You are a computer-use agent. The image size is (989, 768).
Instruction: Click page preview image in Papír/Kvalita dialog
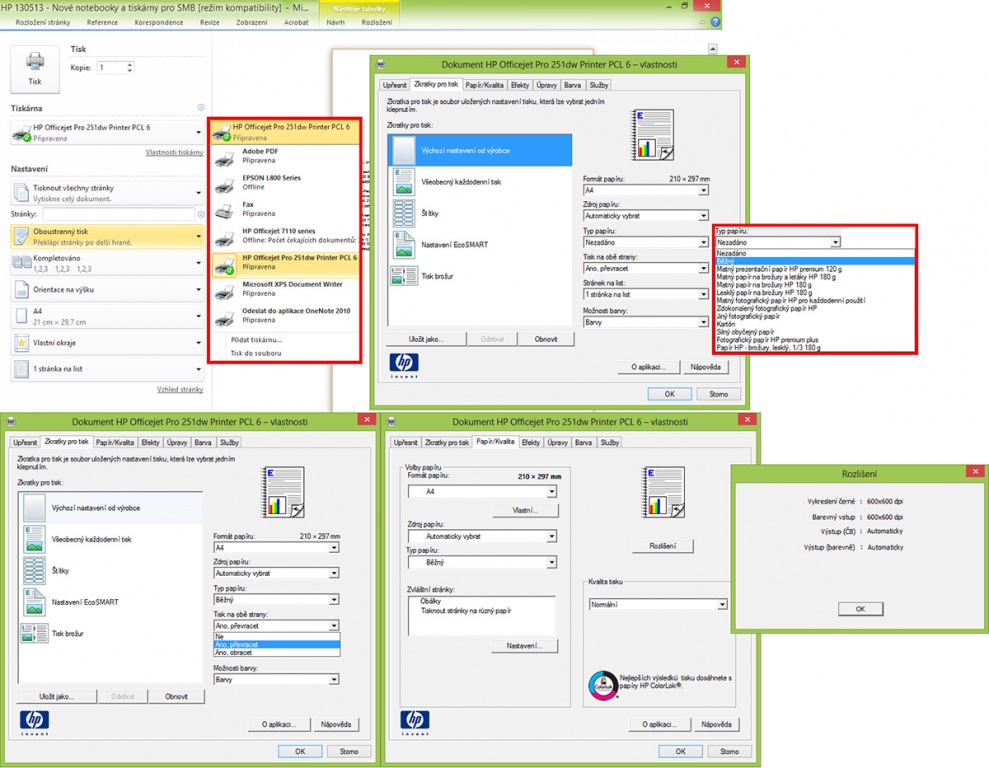[x=664, y=492]
